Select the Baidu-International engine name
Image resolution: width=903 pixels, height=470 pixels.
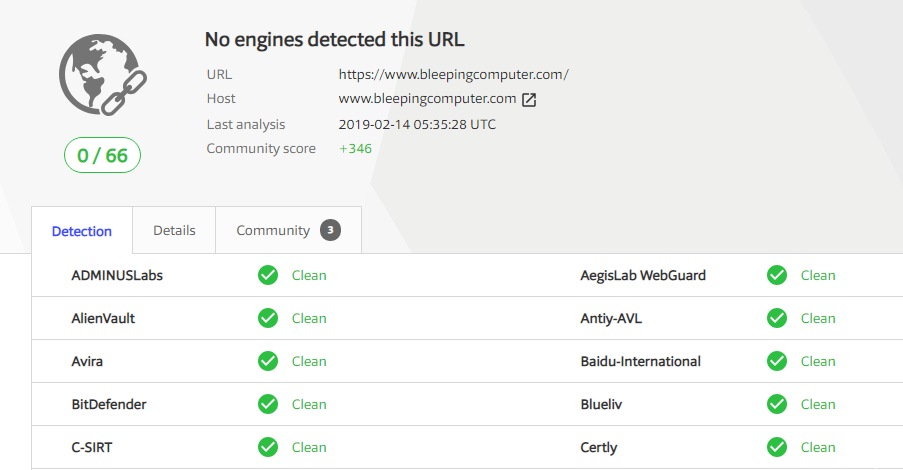[x=640, y=361]
